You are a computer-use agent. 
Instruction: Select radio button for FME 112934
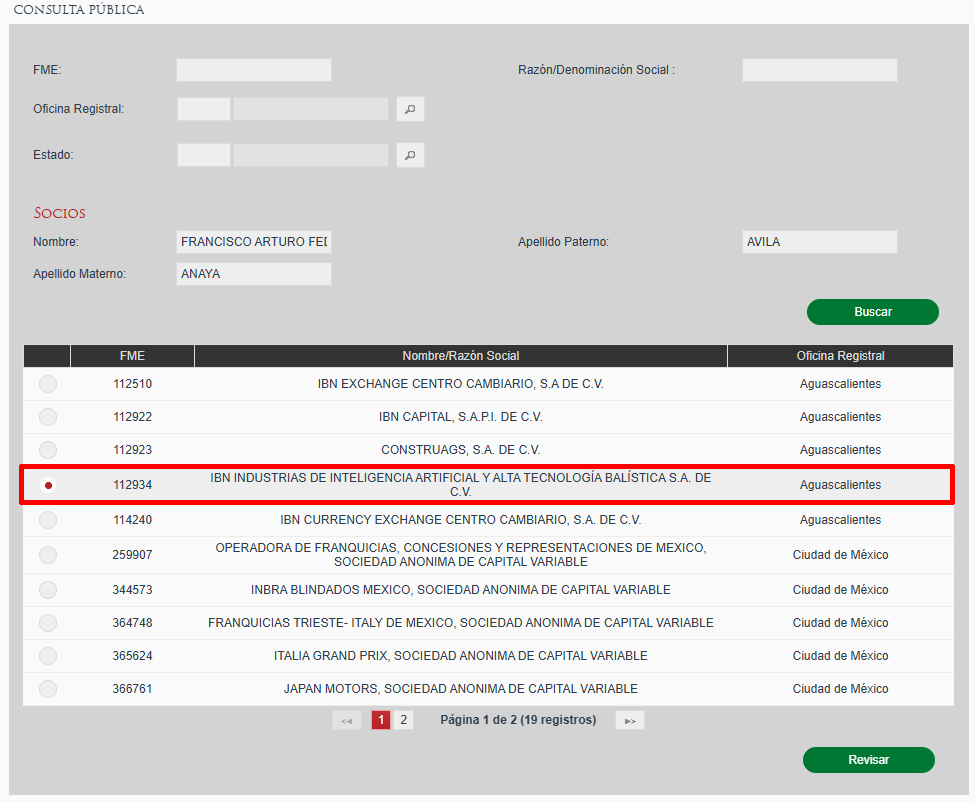click(x=48, y=485)
